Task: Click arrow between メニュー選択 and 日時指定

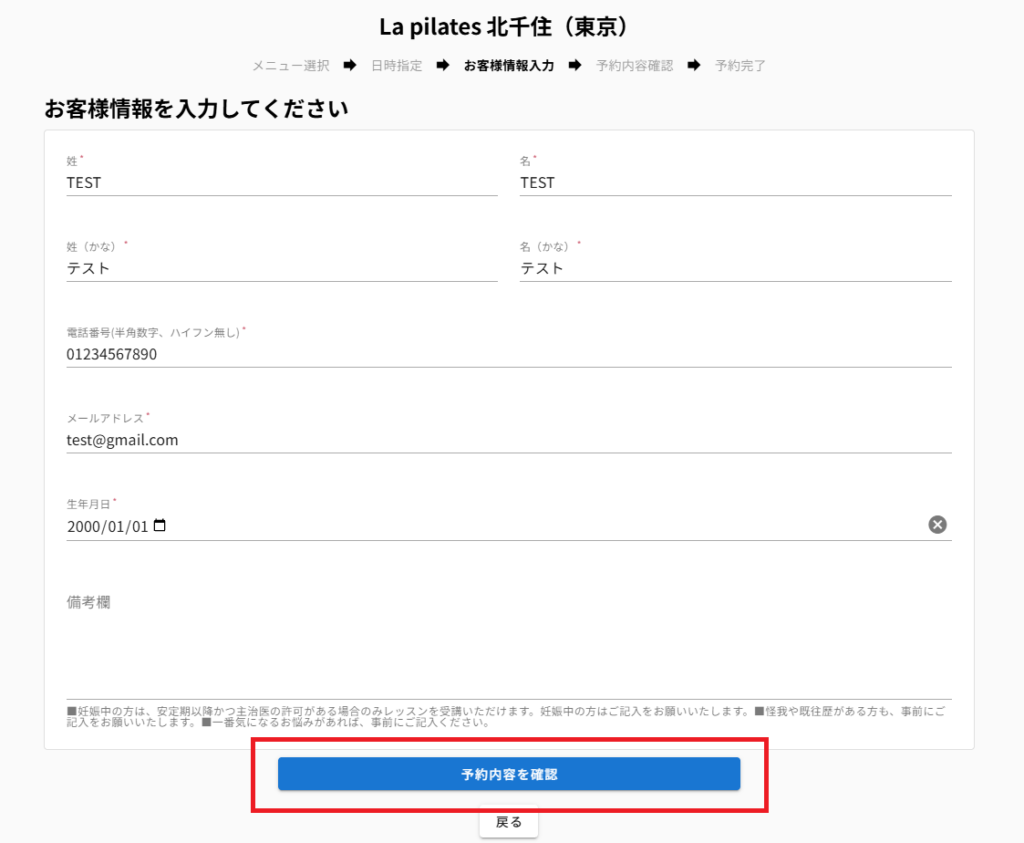Action: point(349,66)
